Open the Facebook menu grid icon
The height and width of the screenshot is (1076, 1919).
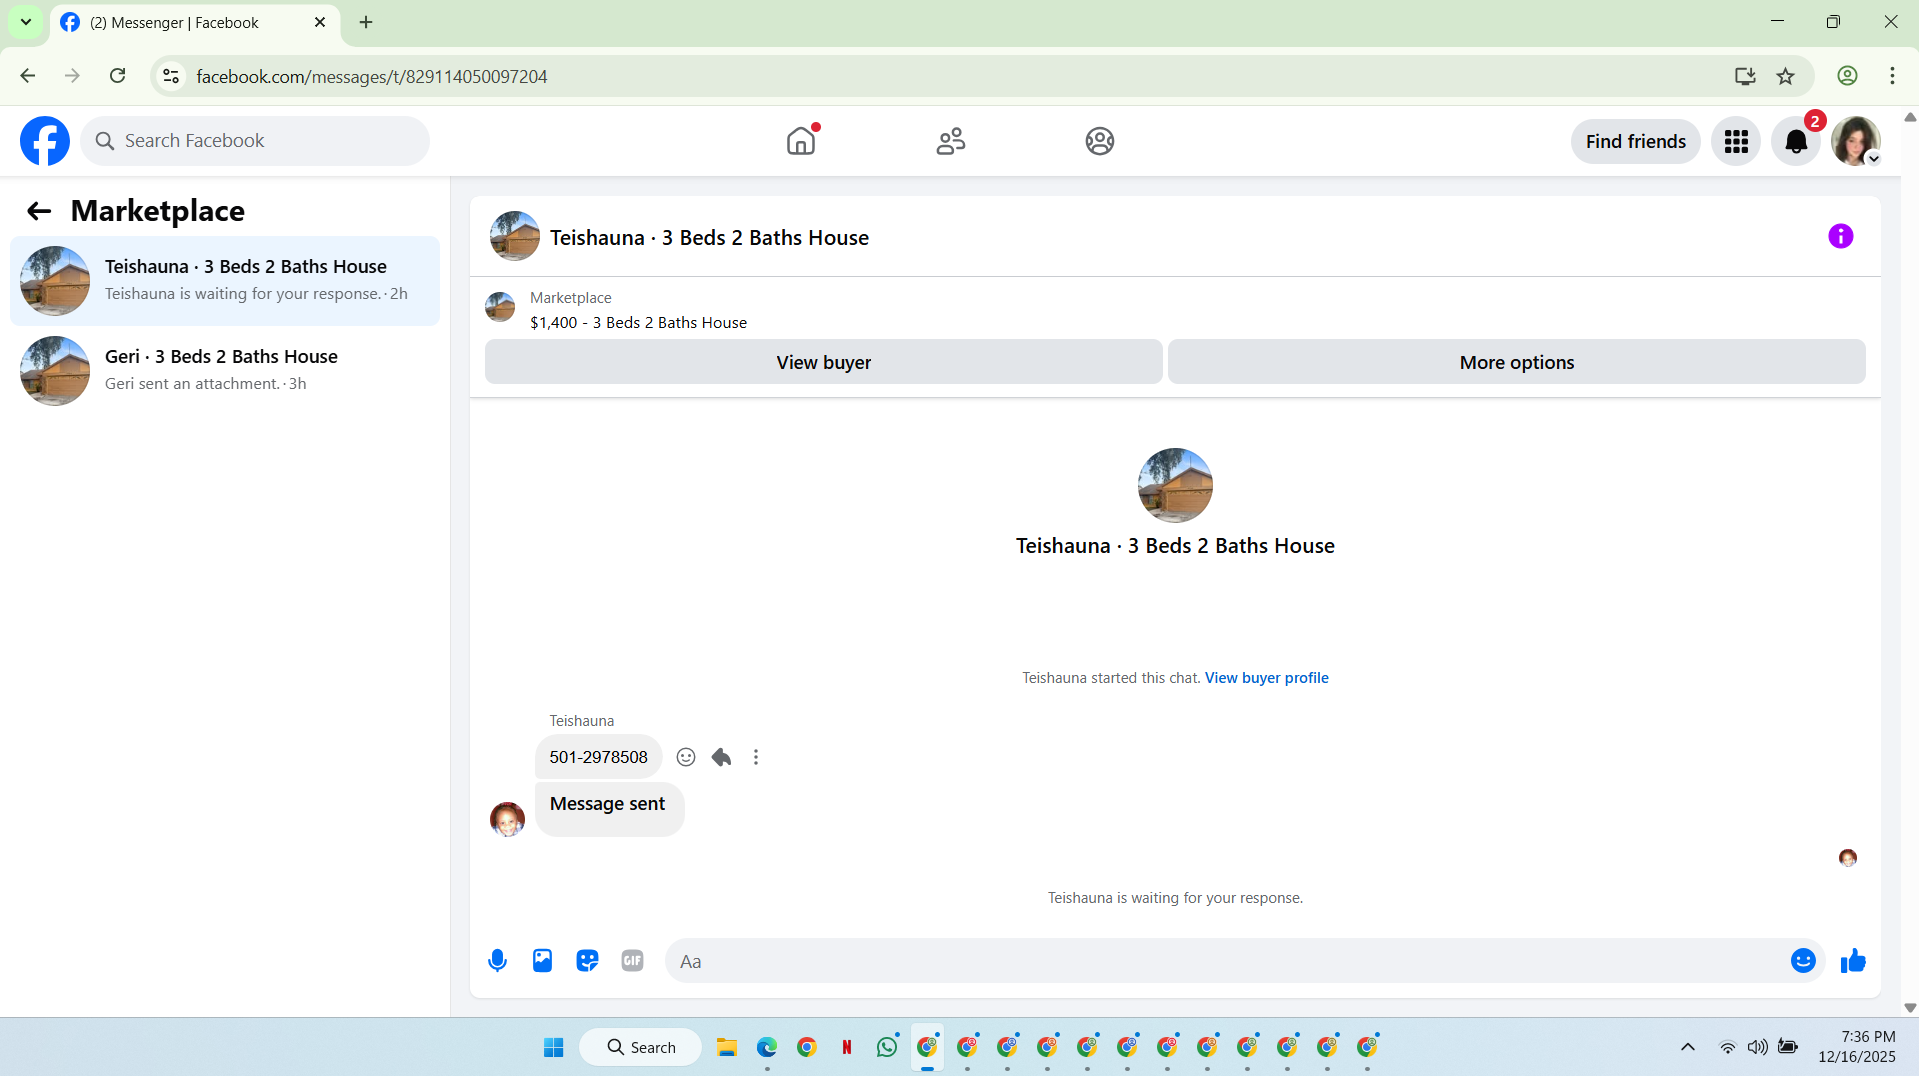click(x=1736, y=141)
